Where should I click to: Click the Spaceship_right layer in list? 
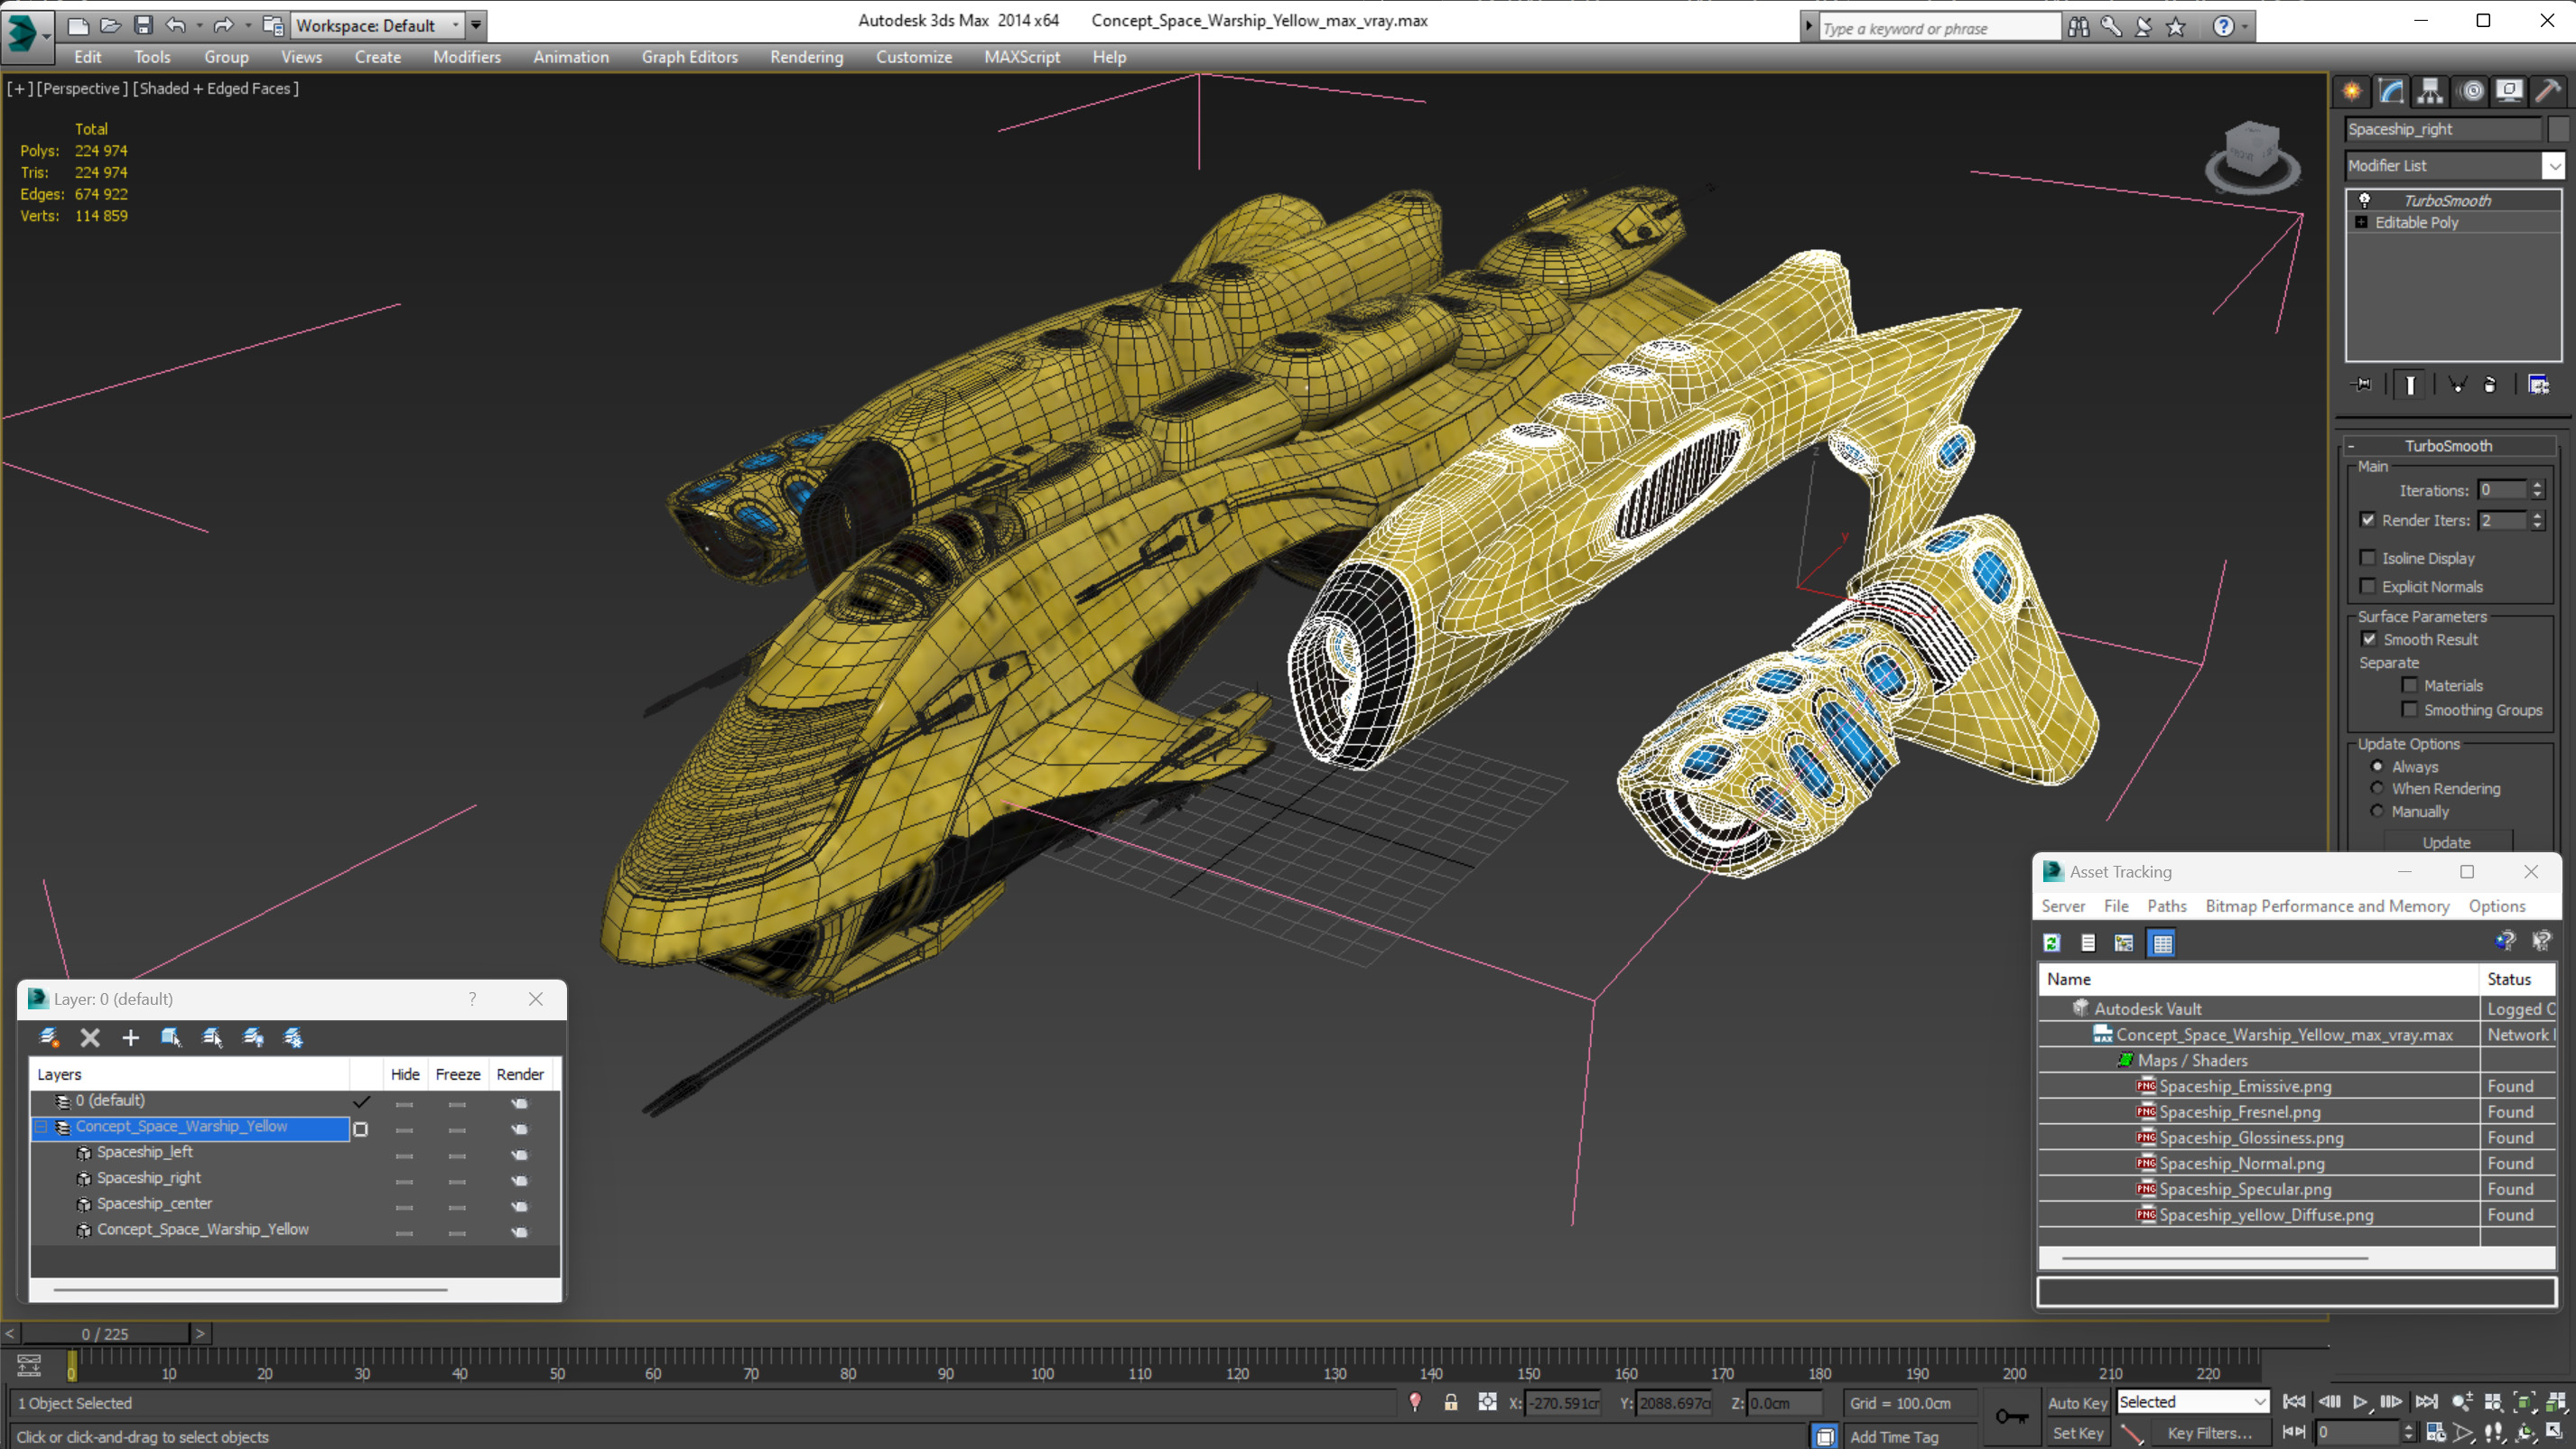147,1176
